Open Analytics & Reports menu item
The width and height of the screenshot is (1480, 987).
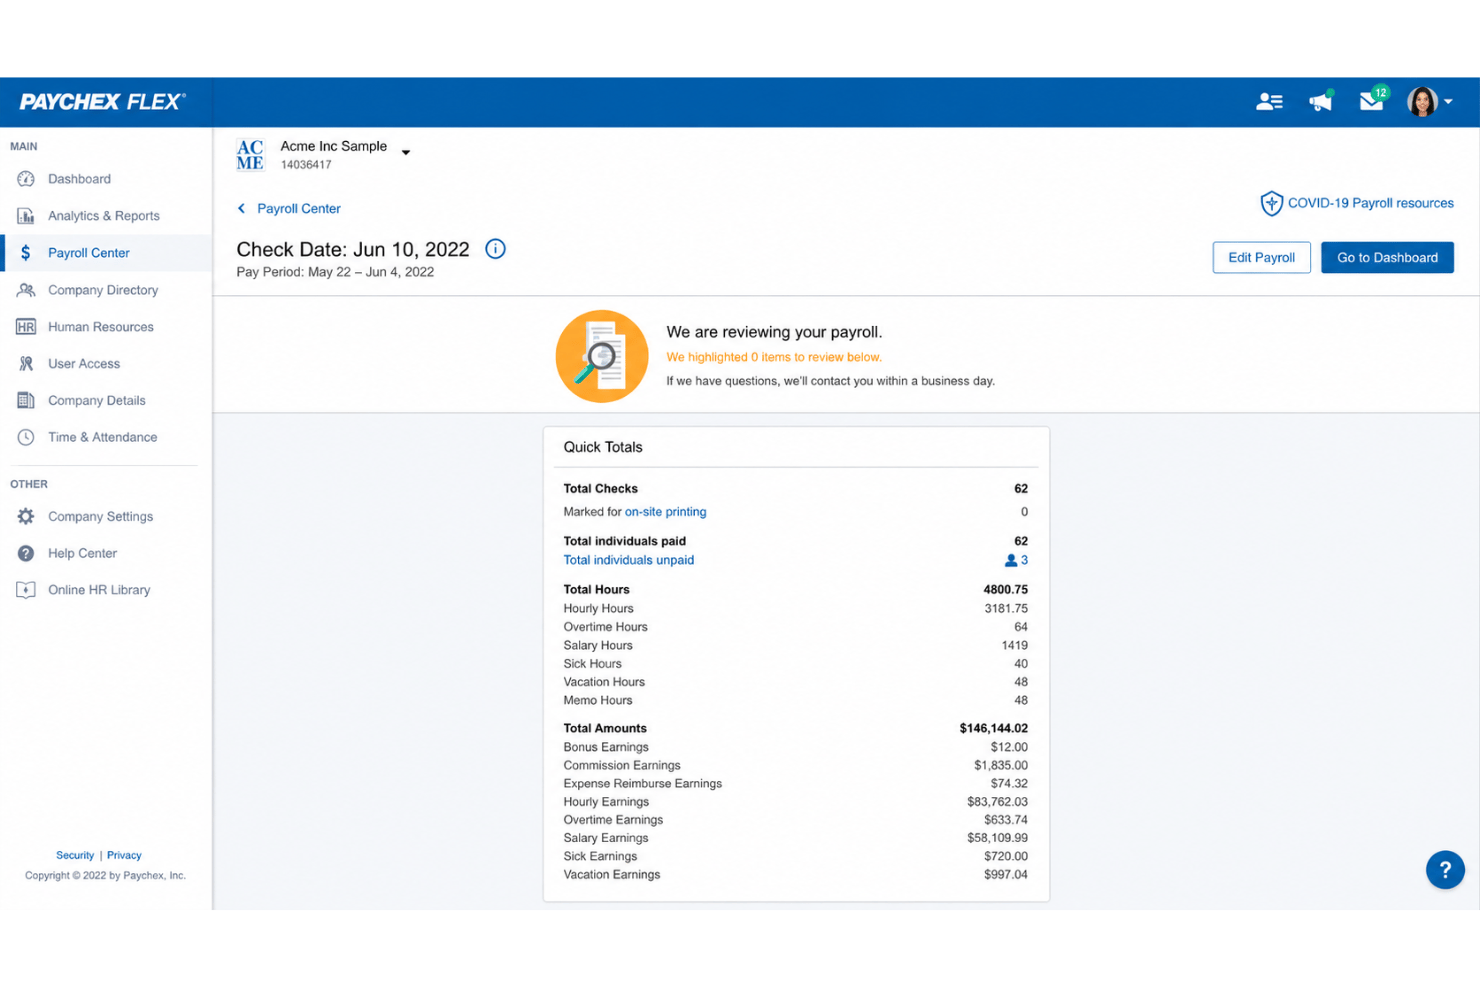pos(106,216)
